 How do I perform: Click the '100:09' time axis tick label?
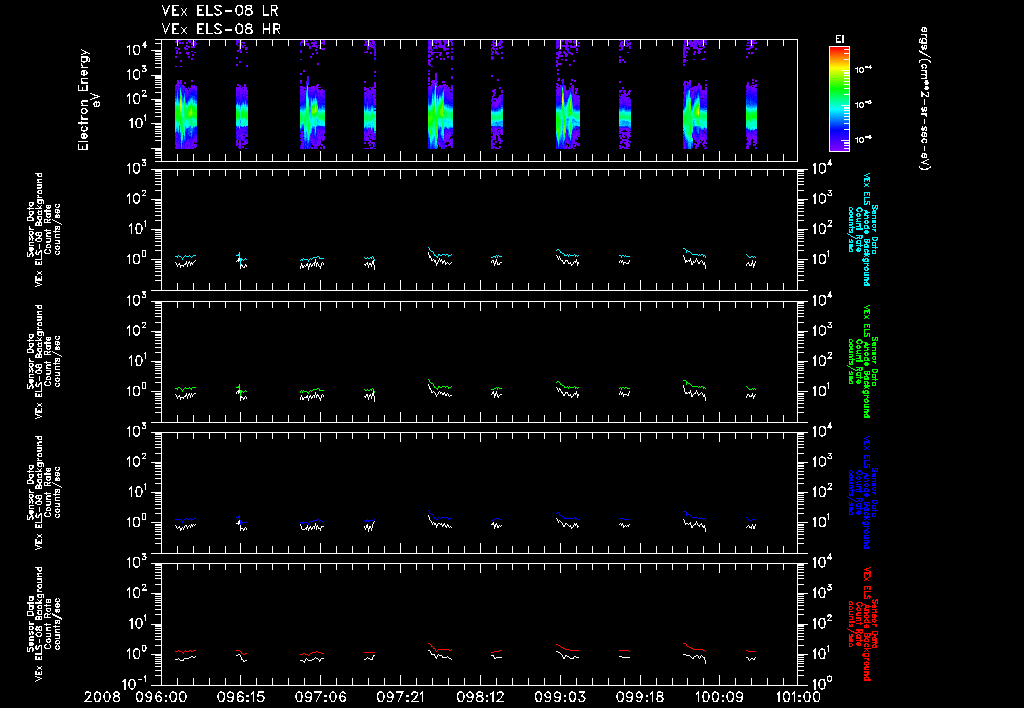point(718,698)
